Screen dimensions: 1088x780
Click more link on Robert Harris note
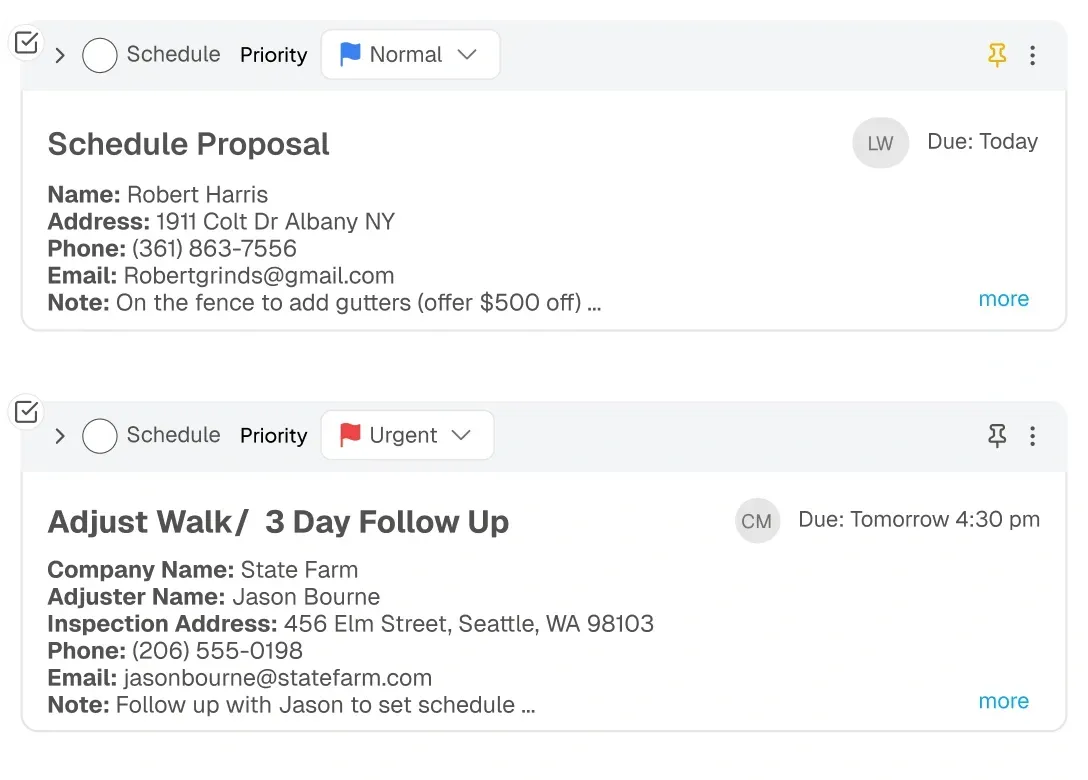(x=1003, y=299)
